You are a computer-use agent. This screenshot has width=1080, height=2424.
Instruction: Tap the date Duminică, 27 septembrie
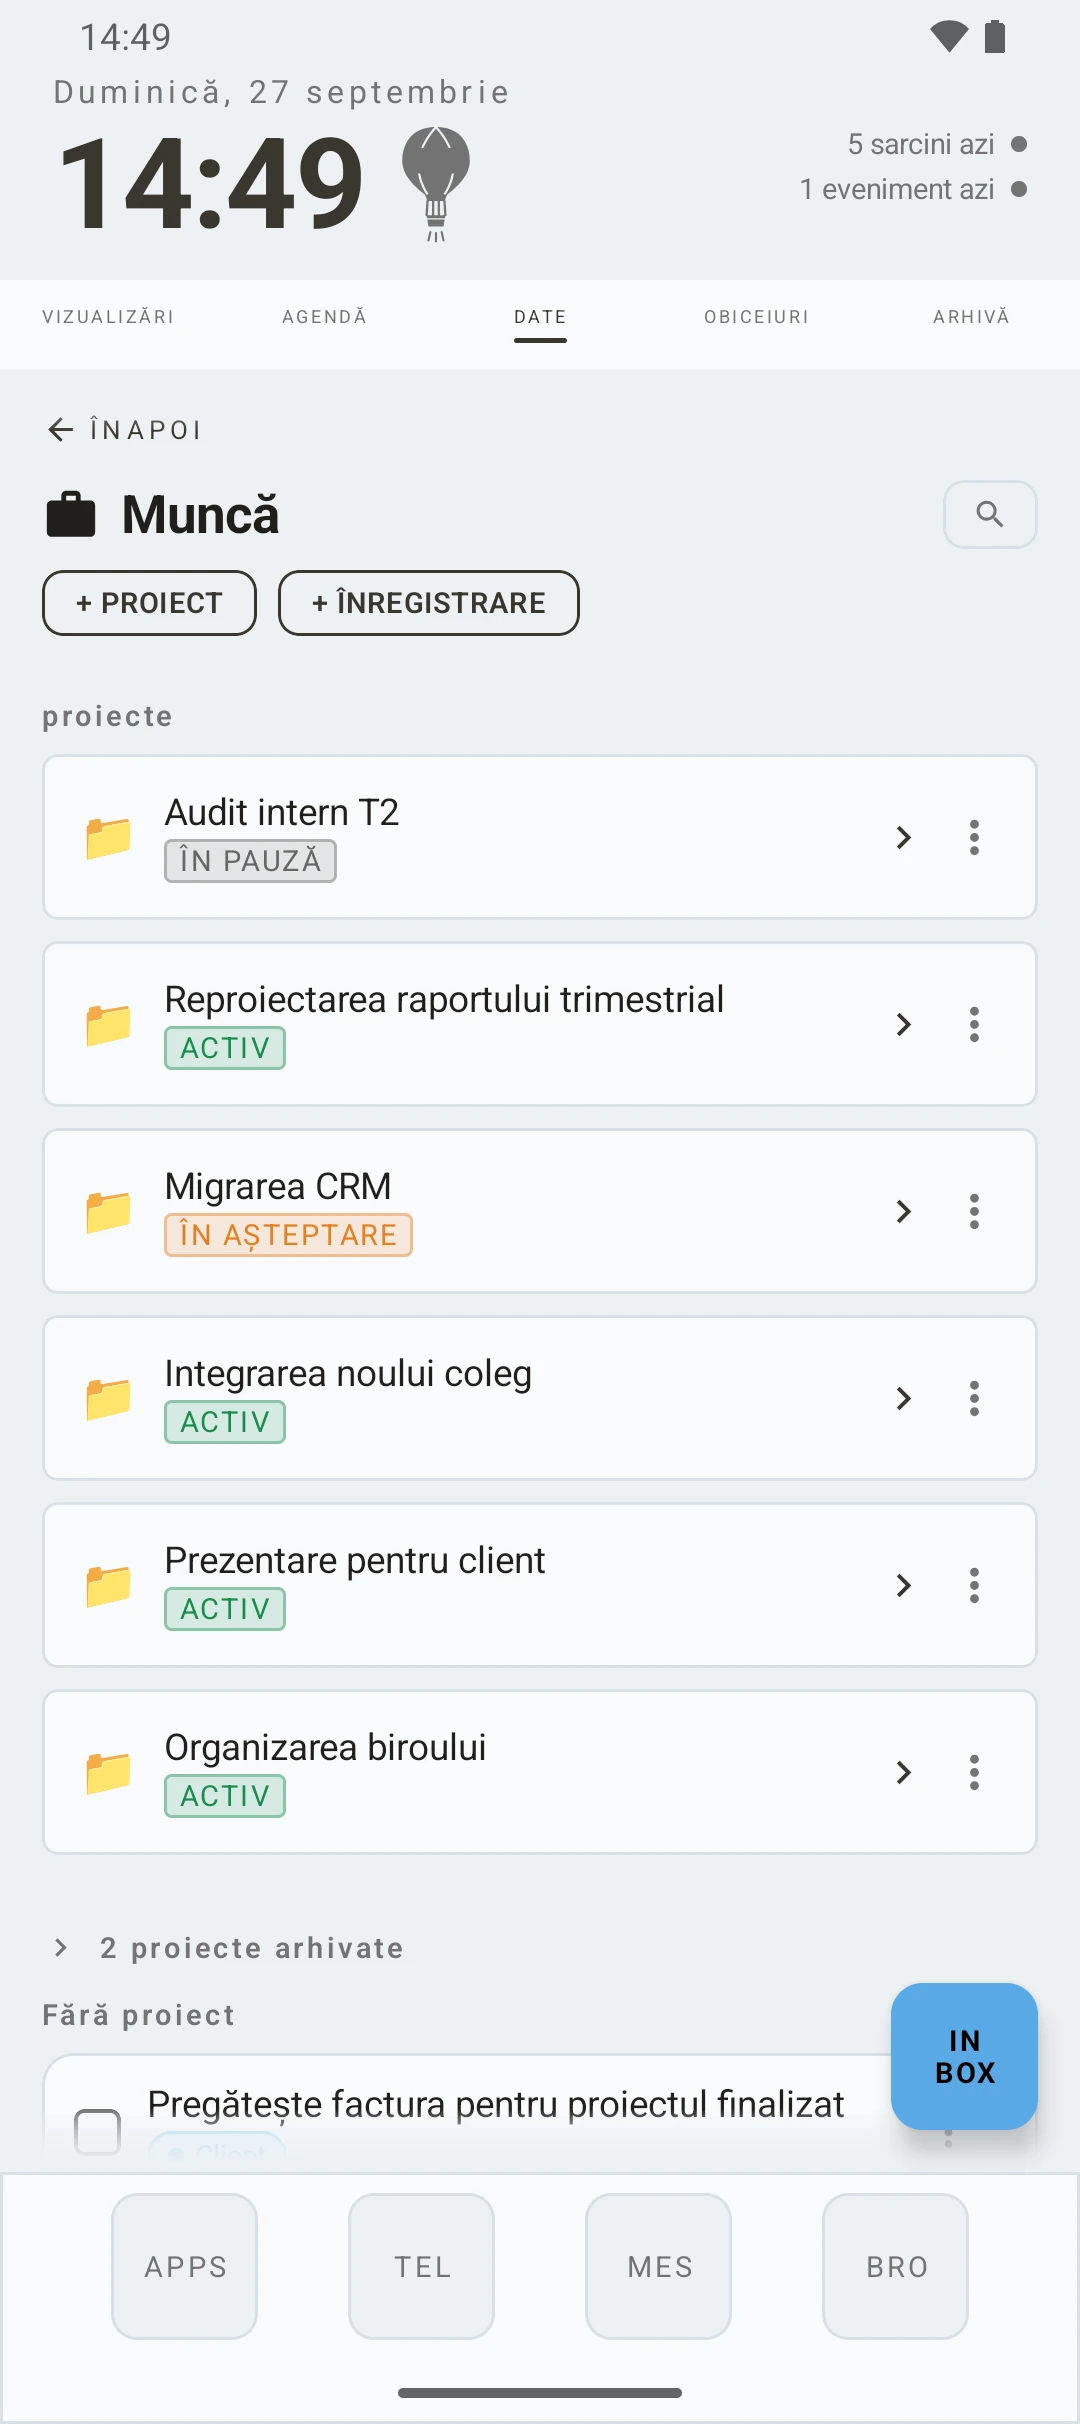click(x=281, y=92)
